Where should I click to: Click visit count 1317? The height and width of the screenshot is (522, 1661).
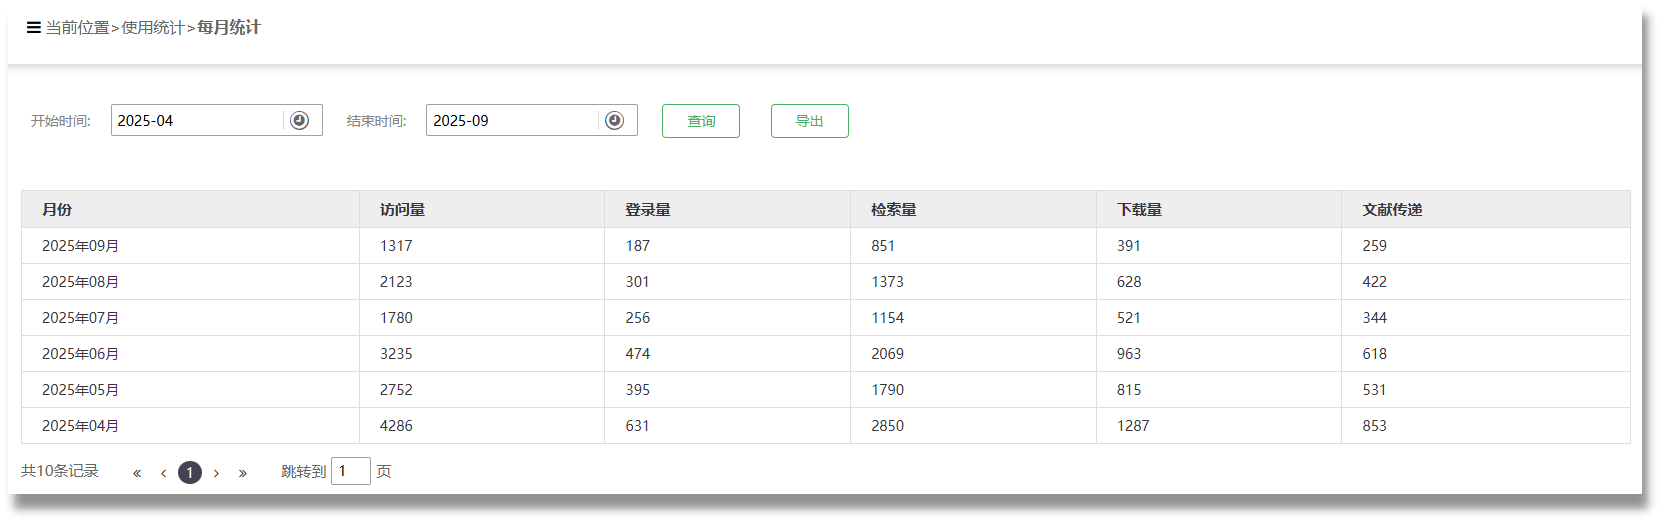[396, 246]
